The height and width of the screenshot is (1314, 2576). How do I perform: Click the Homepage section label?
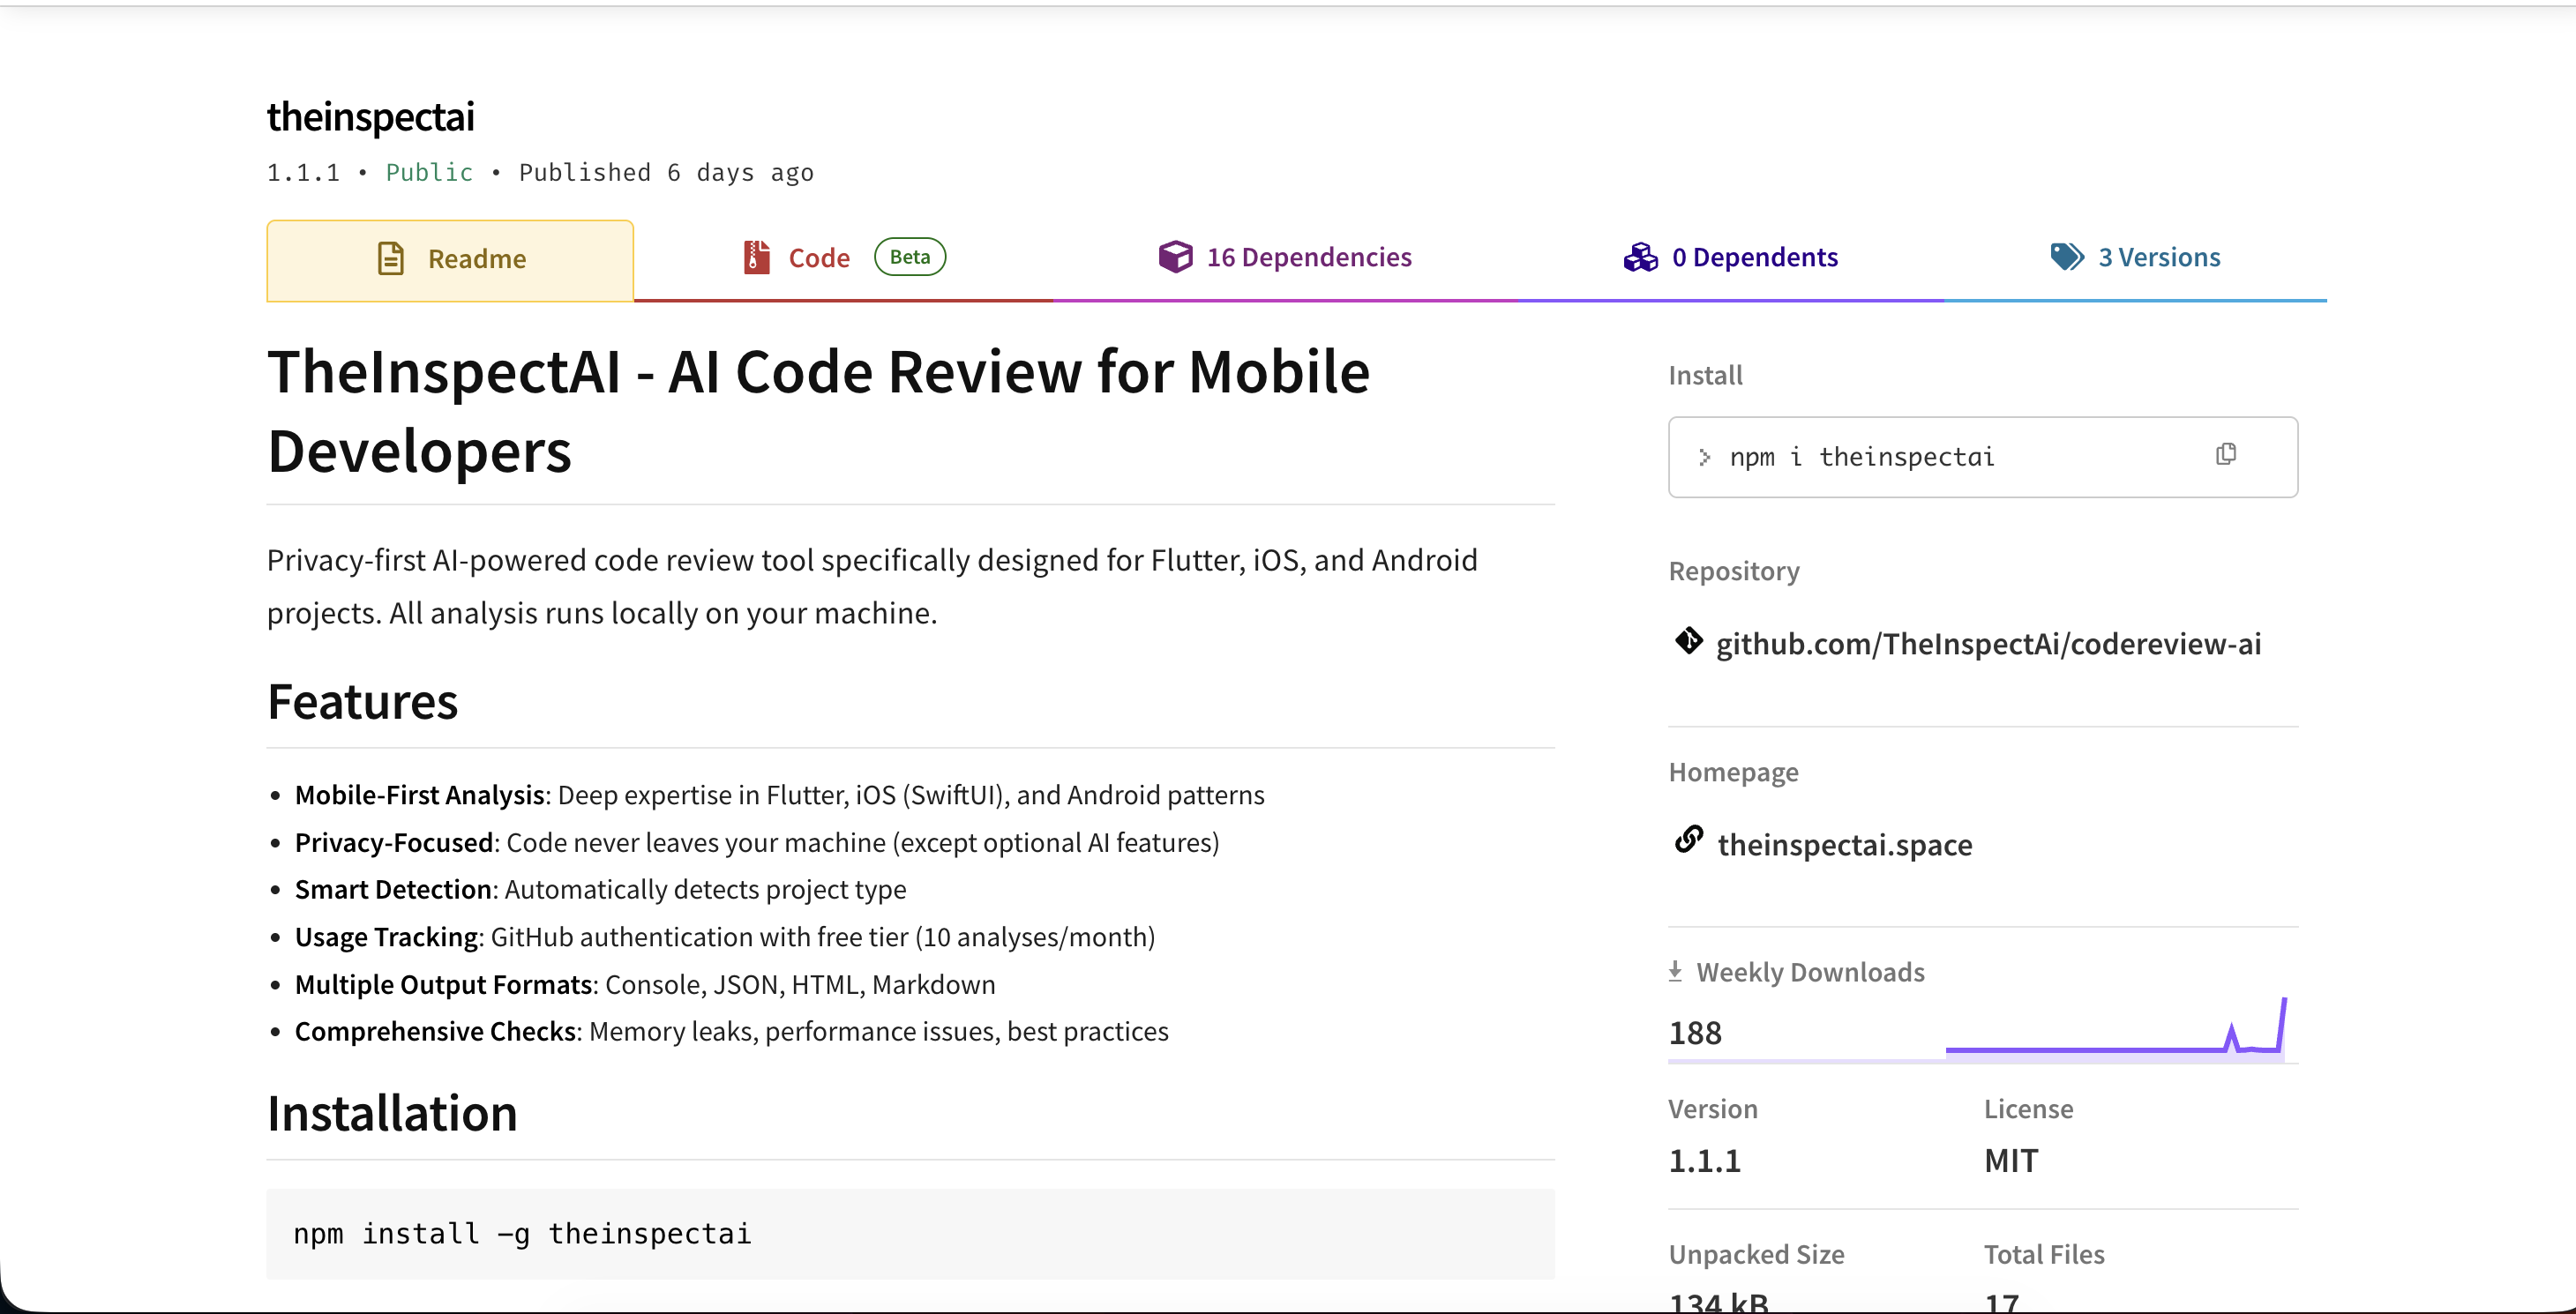[1733, 773]
